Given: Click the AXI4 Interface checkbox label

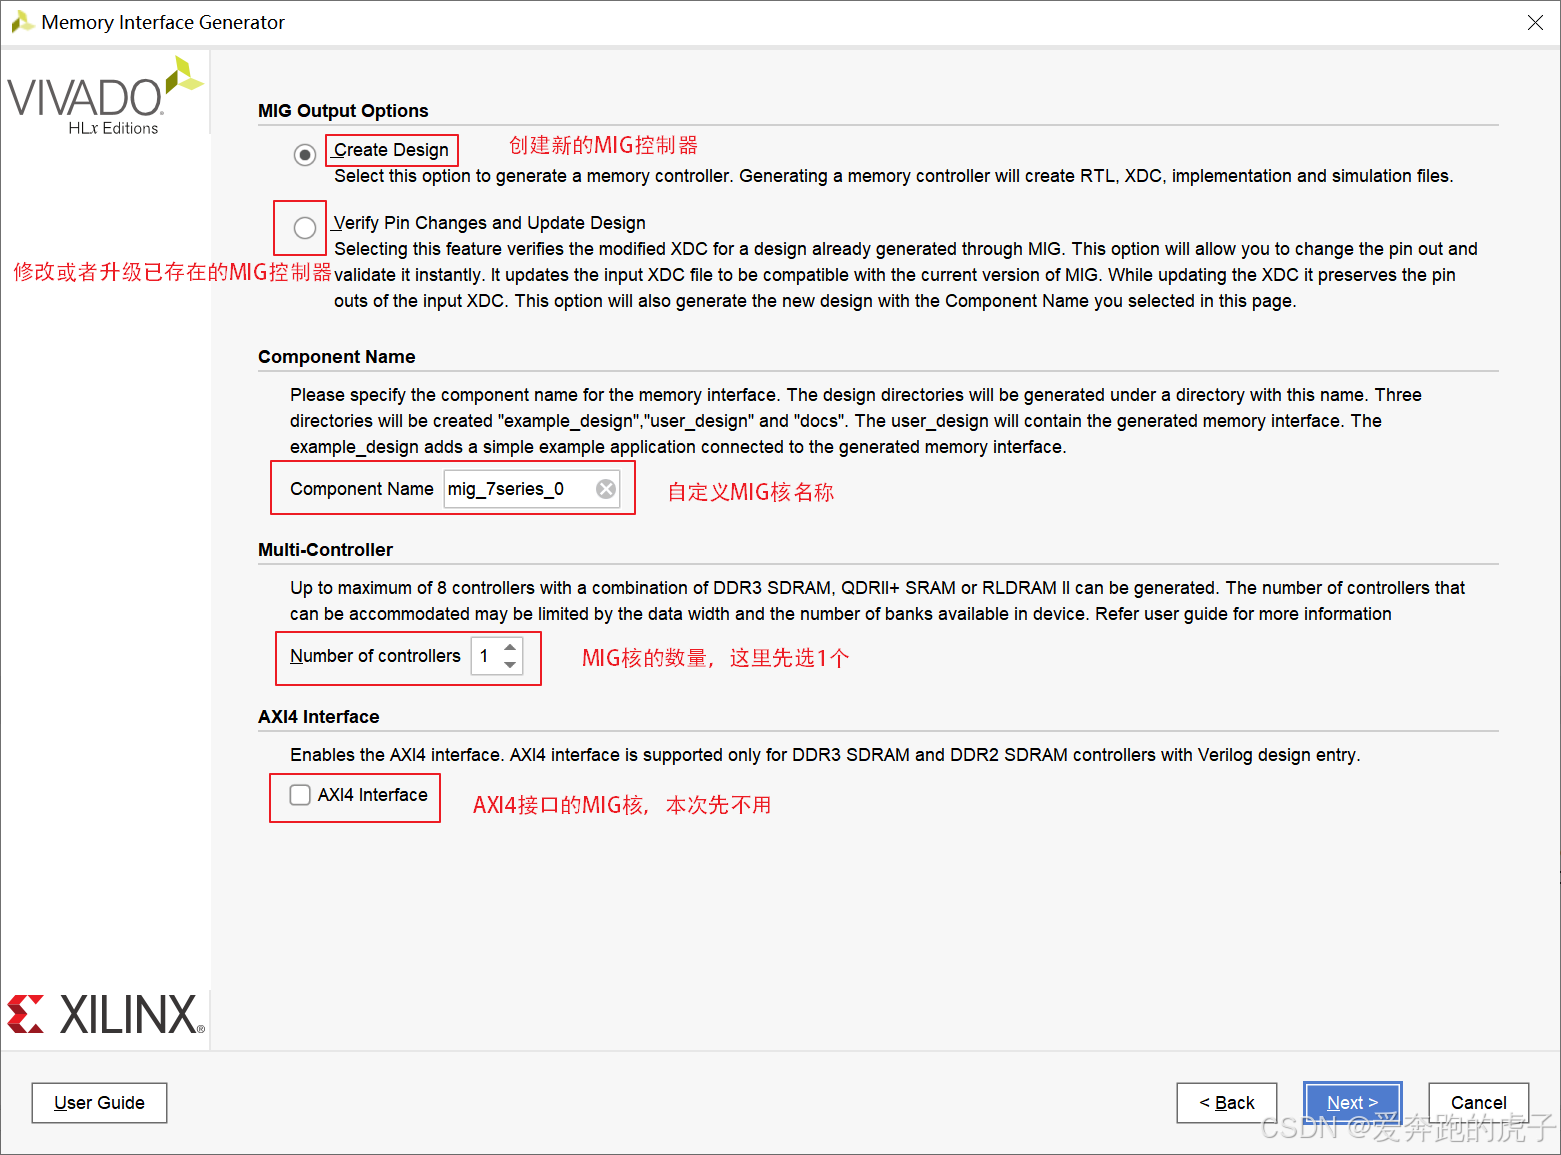Looking at the screenshot, I should coord(373,795).
